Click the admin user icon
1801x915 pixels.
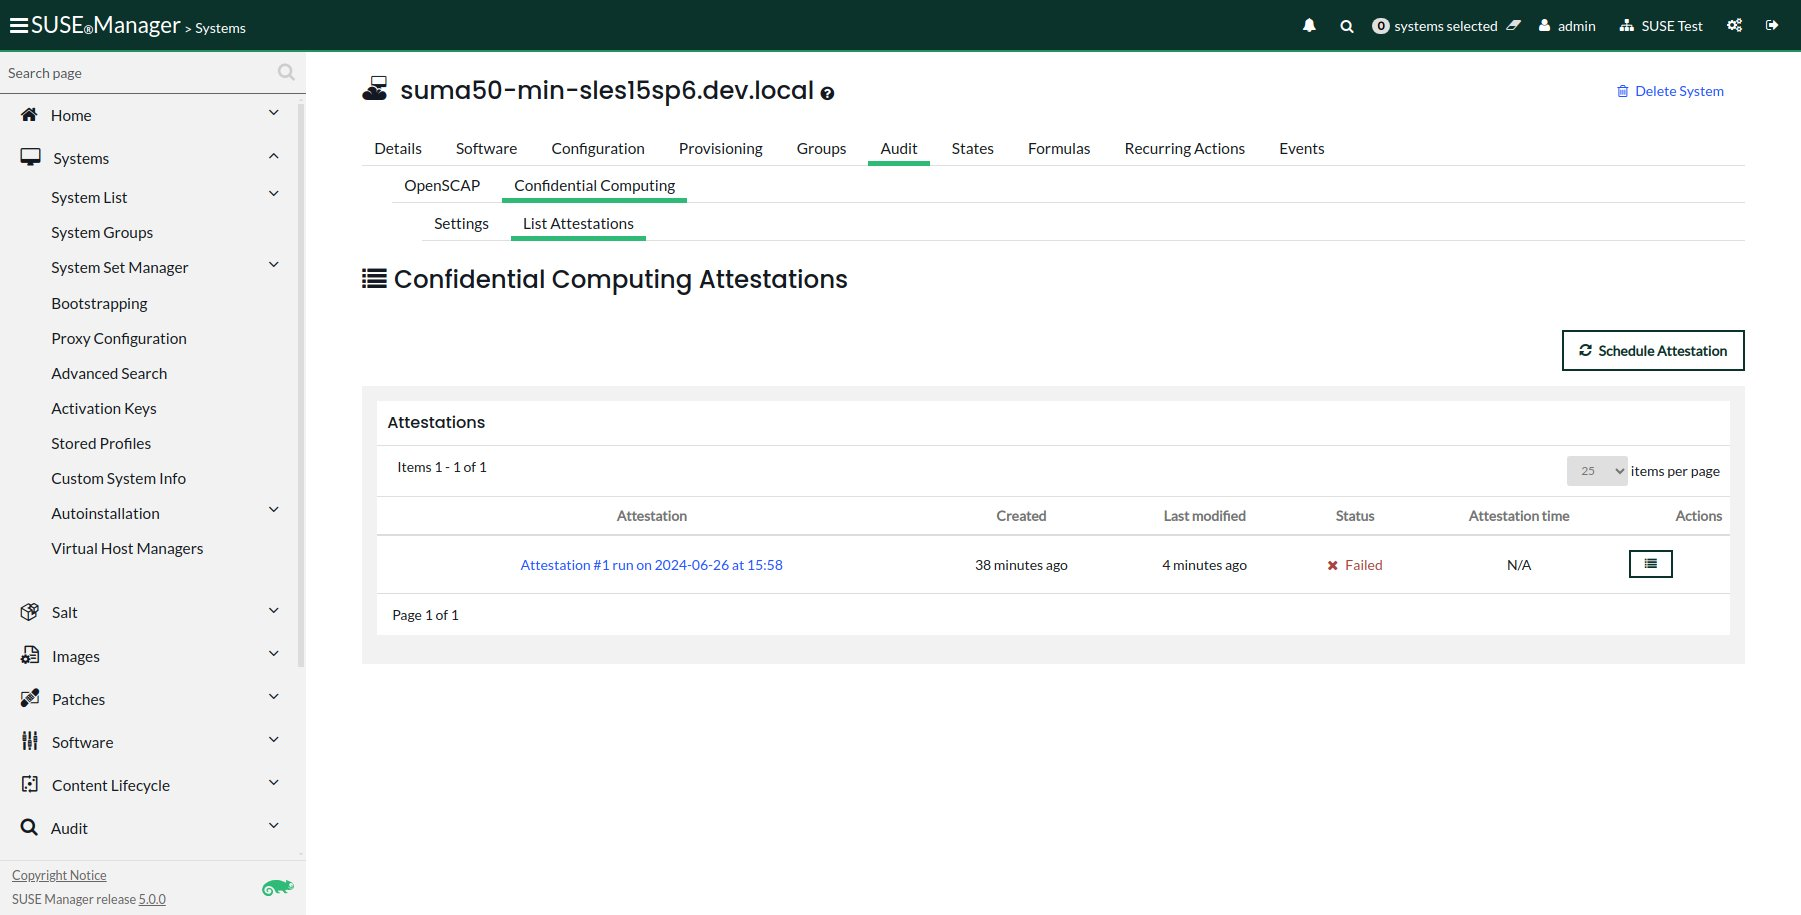click(x=1545, y=26)
